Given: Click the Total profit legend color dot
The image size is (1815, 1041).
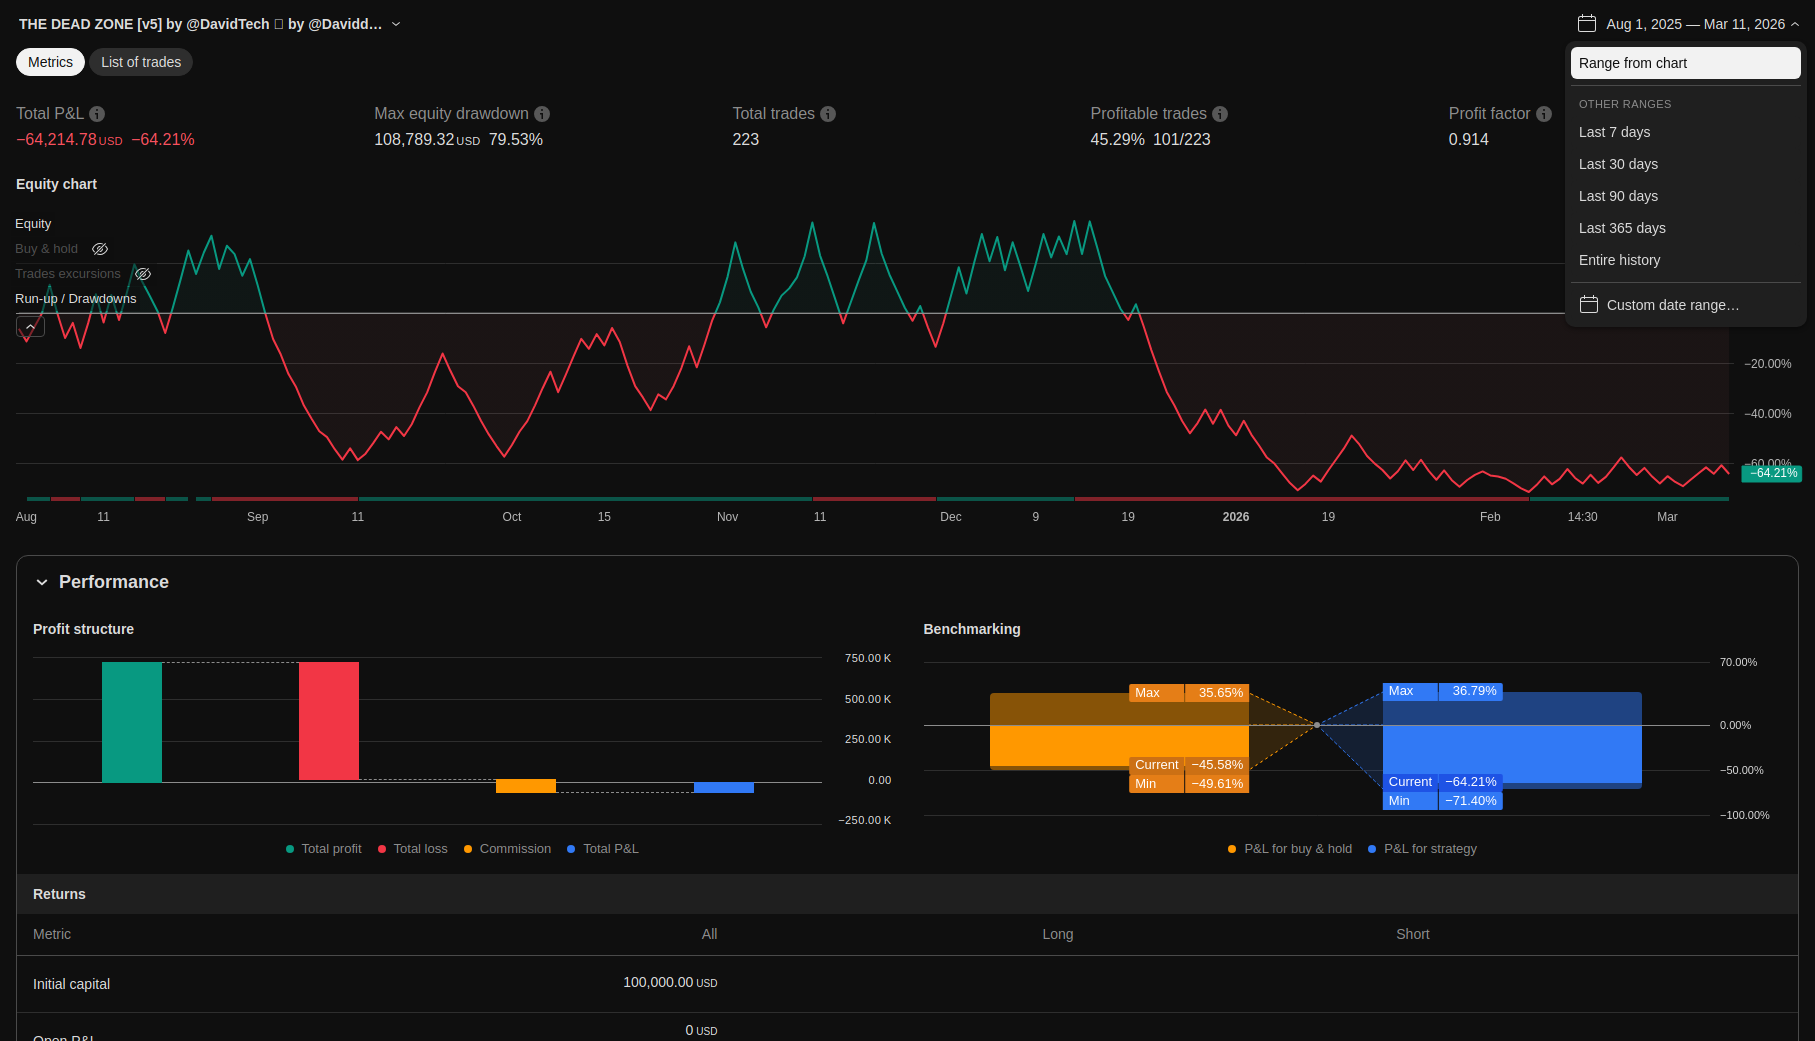Looking at the screenshot, I should point(290,849).
